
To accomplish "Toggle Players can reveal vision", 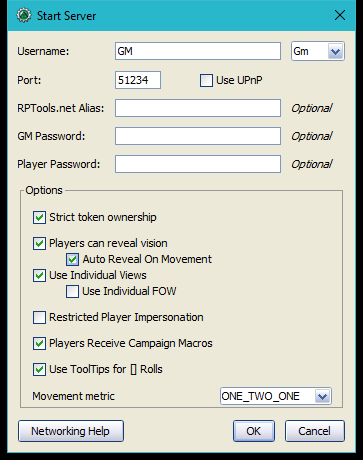I will [x=39, y=243].
